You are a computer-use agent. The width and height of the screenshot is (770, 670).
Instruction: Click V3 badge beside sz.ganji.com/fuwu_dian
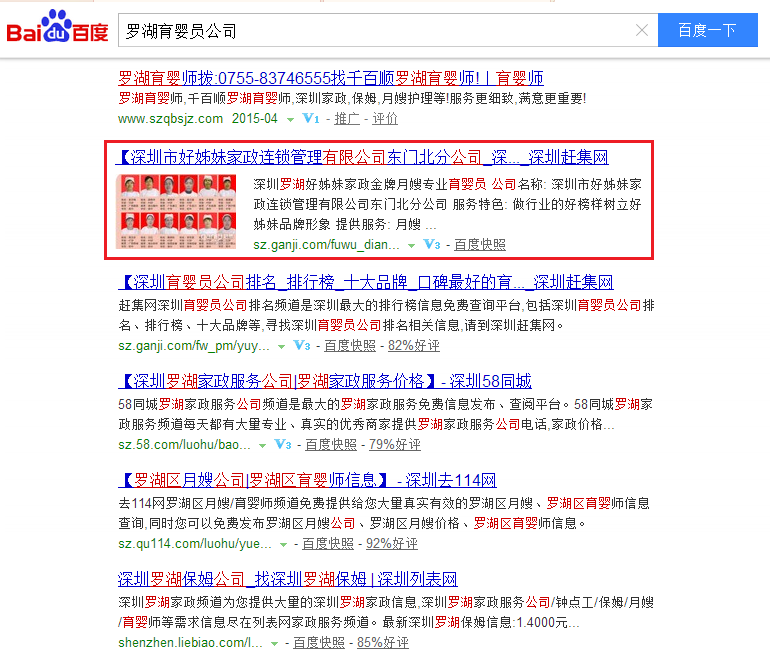coord(432,244)
